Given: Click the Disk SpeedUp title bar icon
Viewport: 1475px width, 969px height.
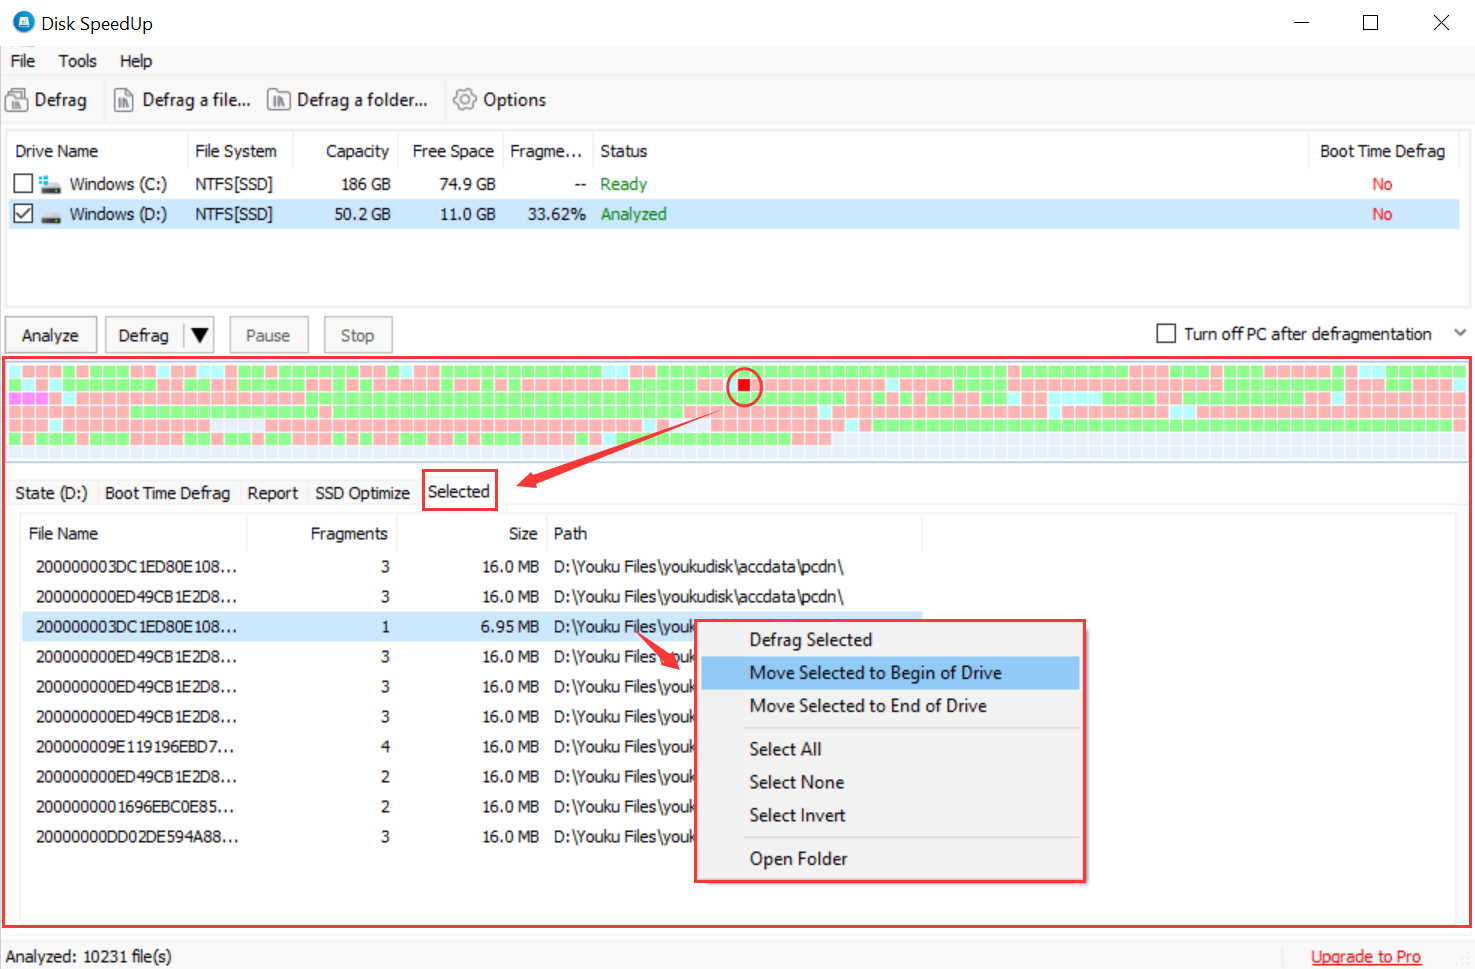Looking at the screenshot, I should (x=22, y=22).
